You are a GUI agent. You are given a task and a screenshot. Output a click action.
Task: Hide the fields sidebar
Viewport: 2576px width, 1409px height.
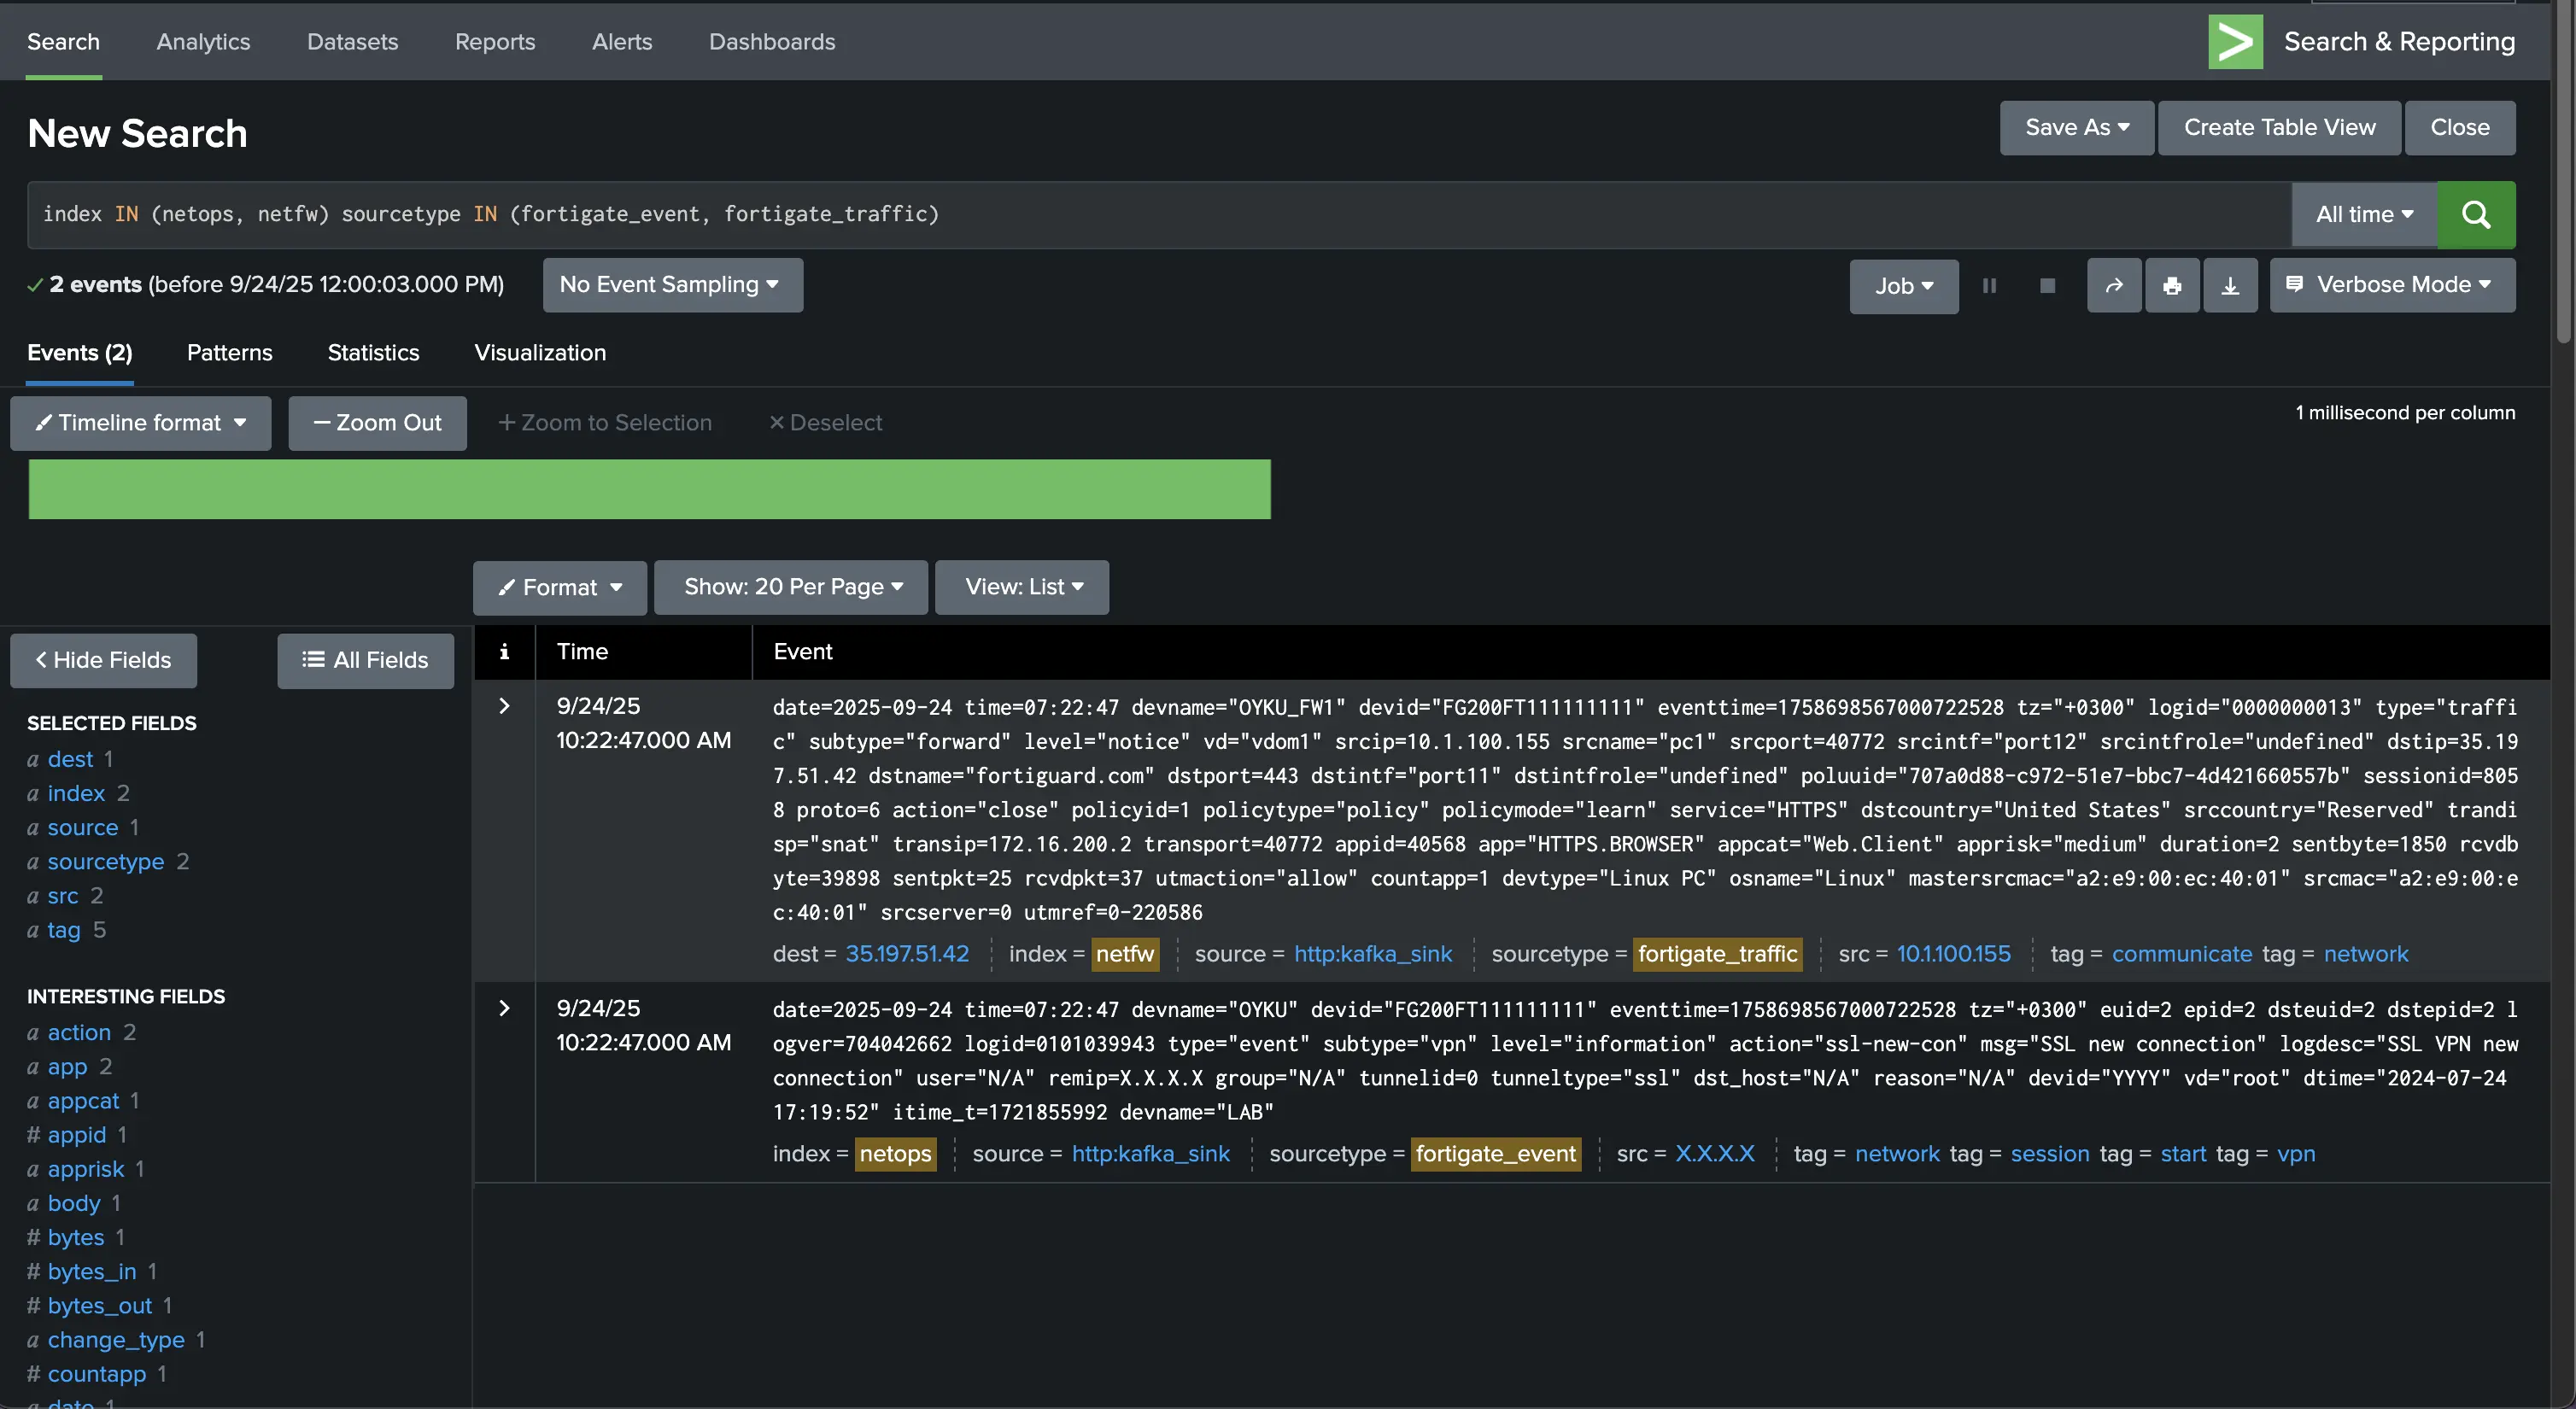(103, 660)
